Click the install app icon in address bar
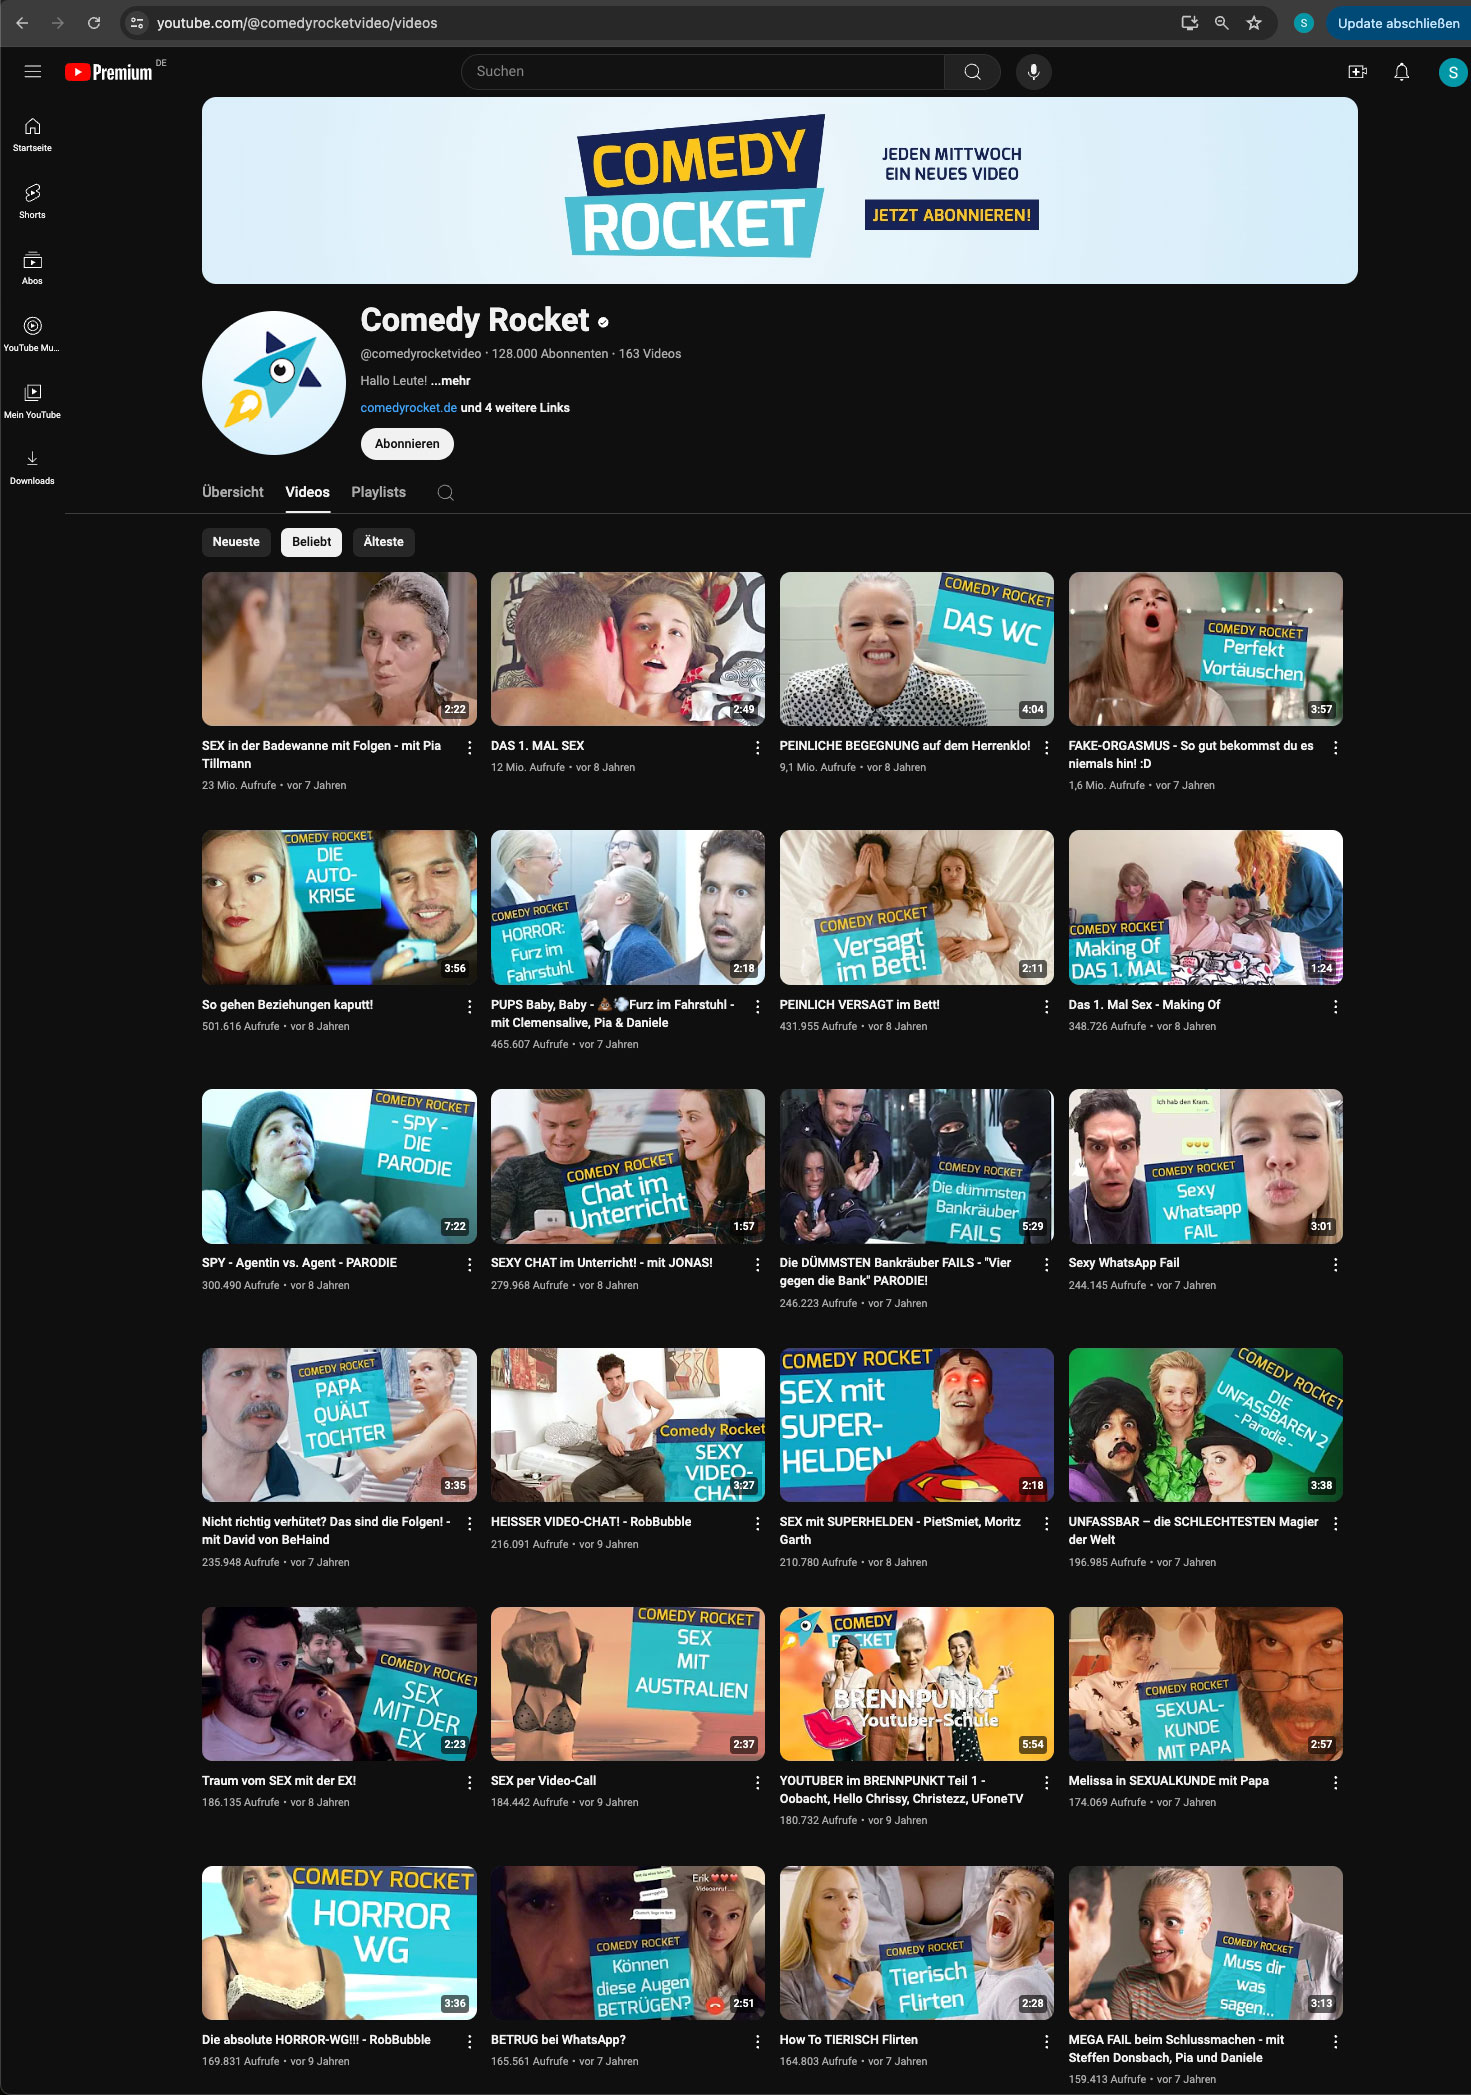The image size is (1471, 2095). pyautogui.click(x=1189, y=23)
